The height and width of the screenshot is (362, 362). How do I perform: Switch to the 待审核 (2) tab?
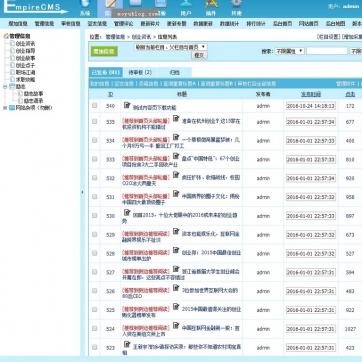tap(140, 72)
